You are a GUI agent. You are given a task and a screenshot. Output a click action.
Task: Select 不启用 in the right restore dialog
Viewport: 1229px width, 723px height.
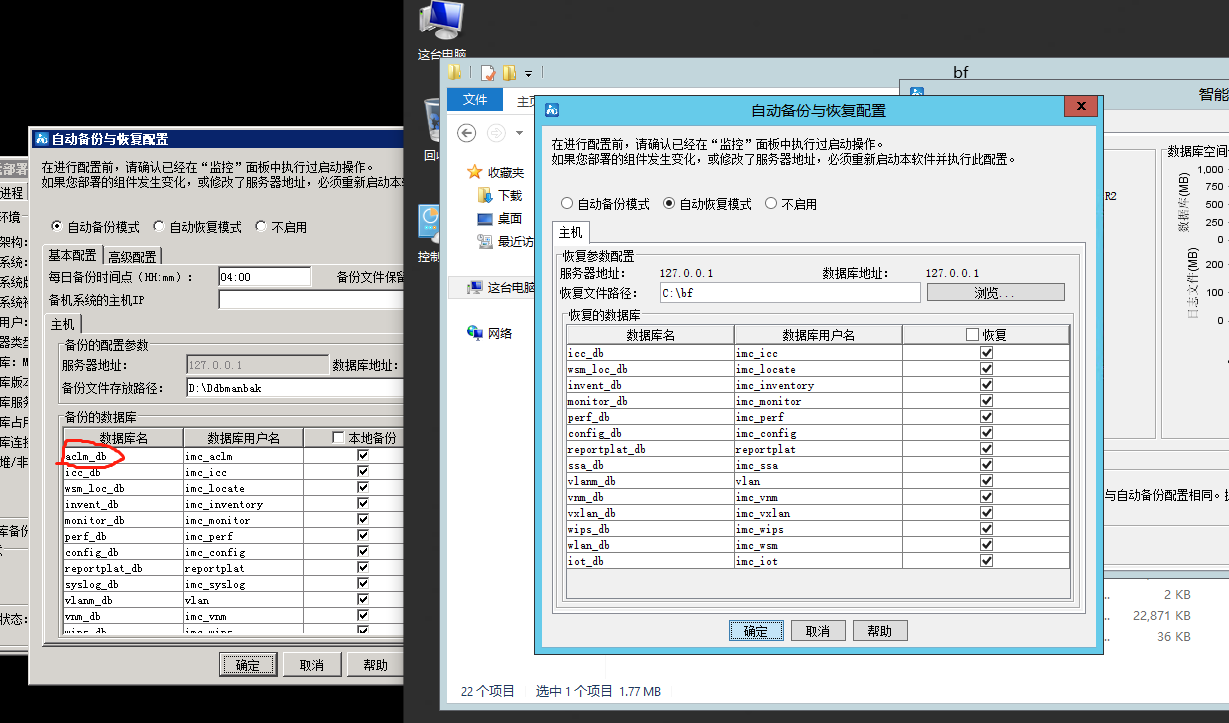pos(791,204)
